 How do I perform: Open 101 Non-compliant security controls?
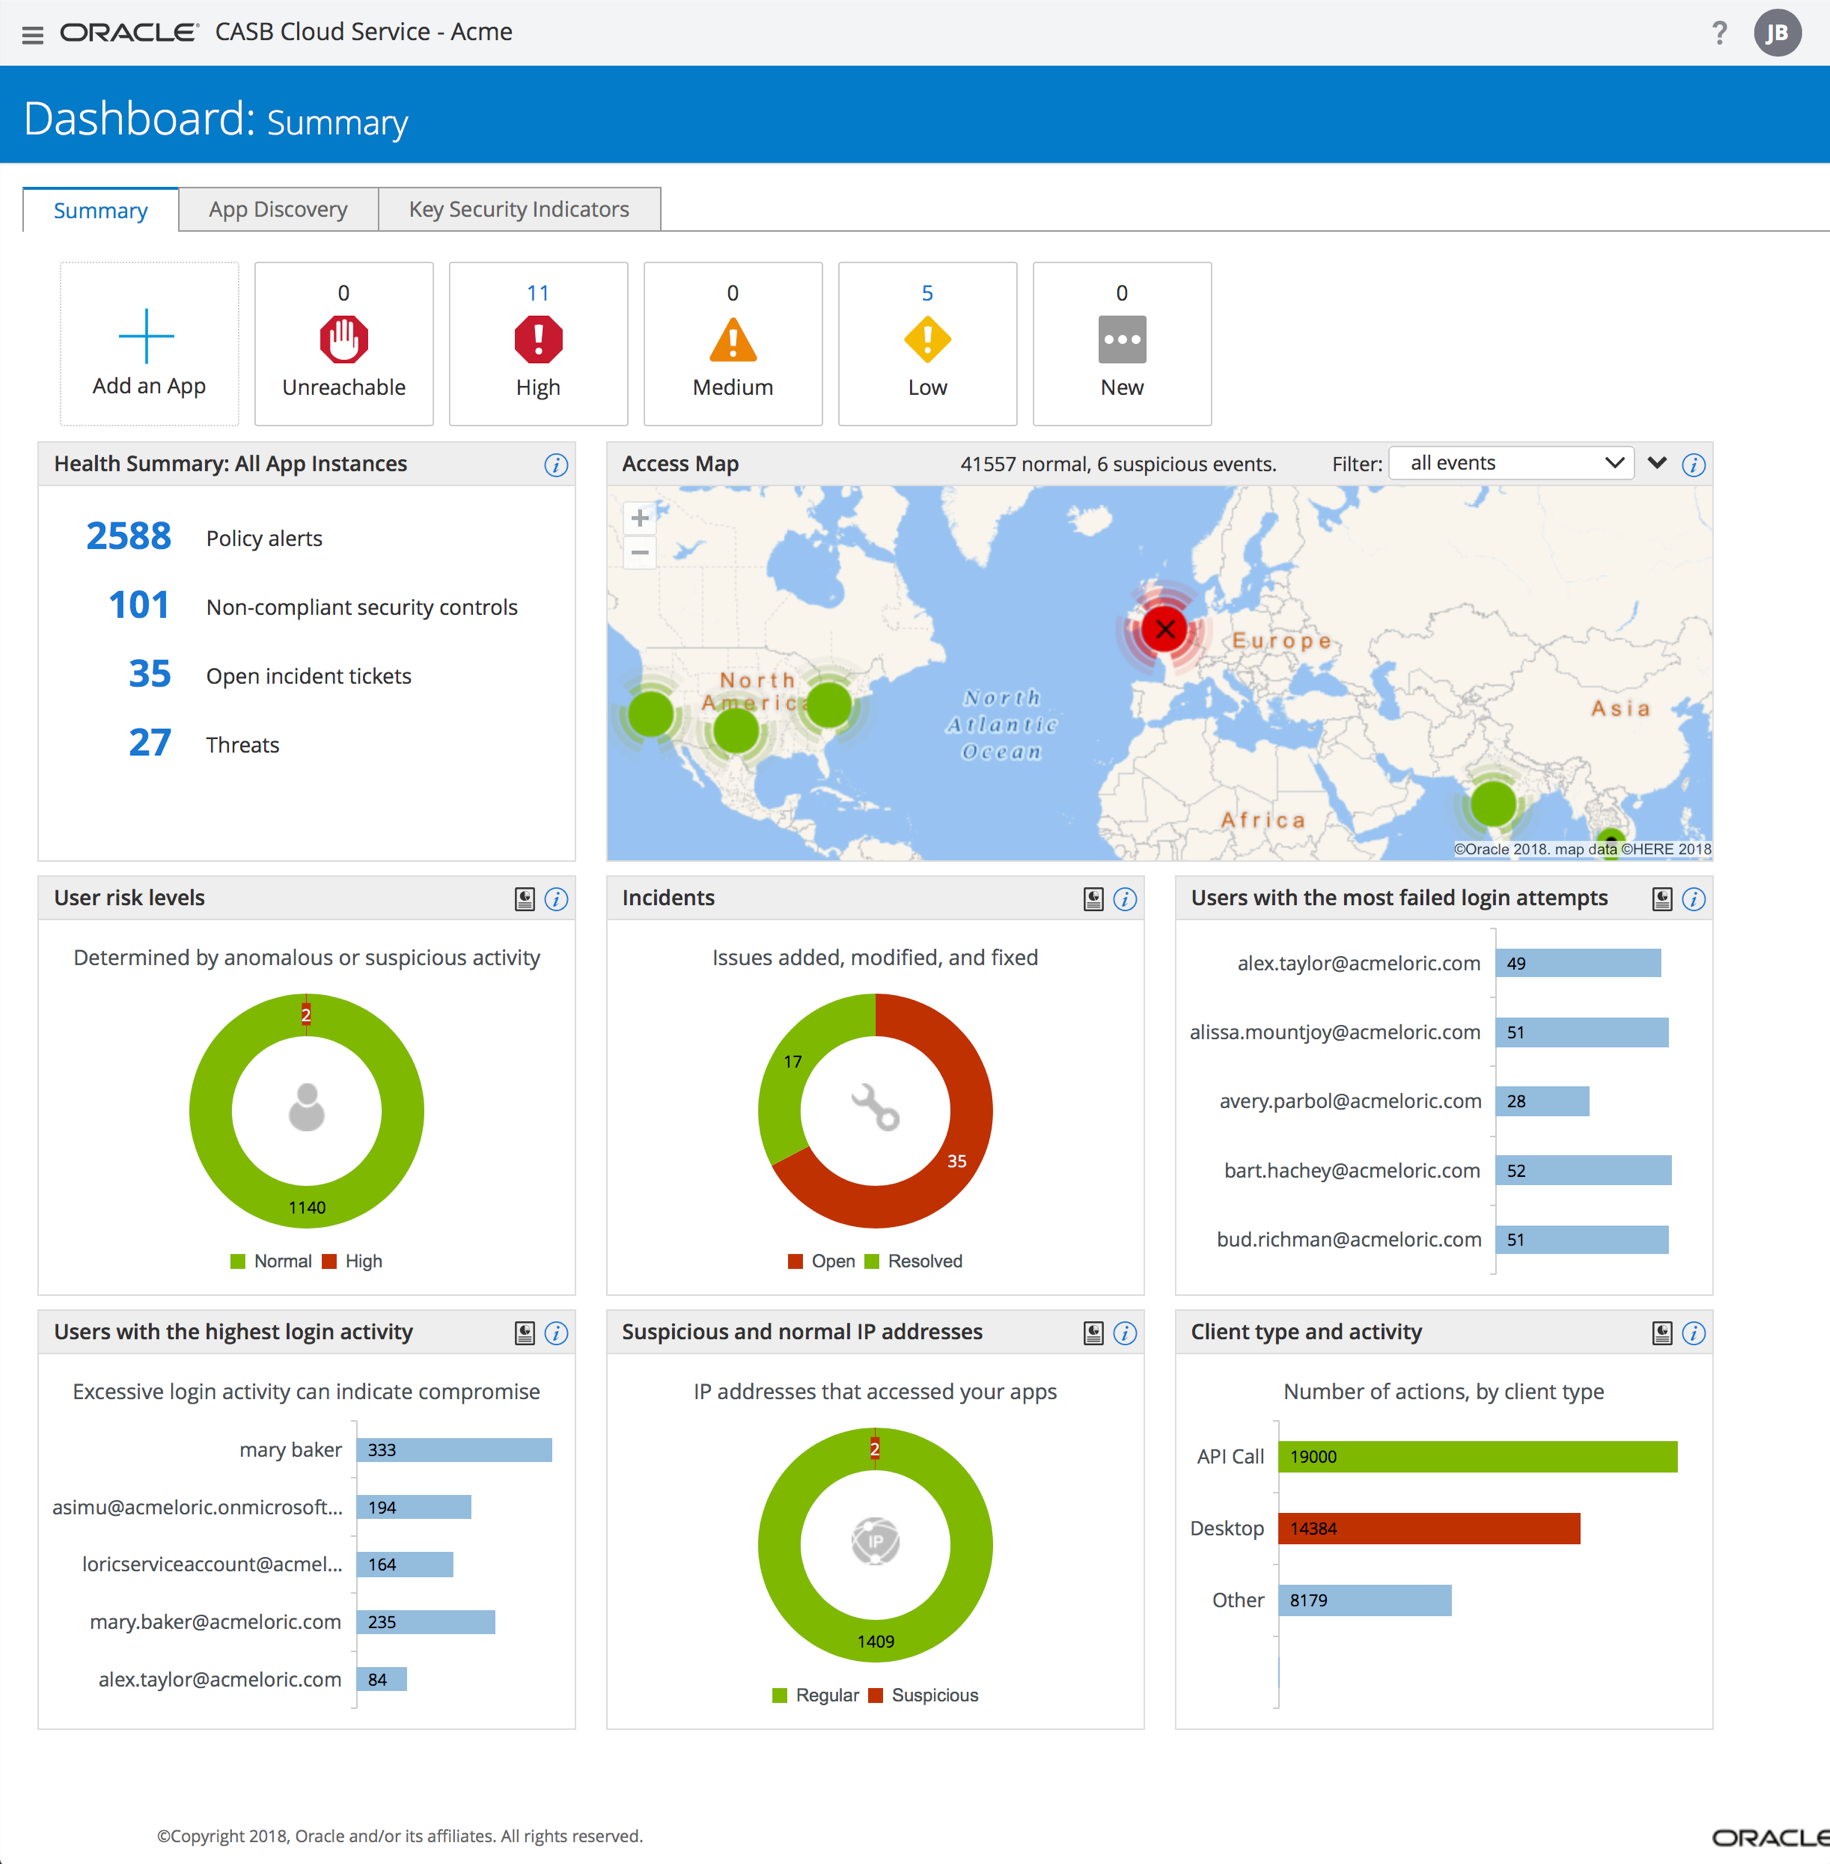(x=138, y=606)
